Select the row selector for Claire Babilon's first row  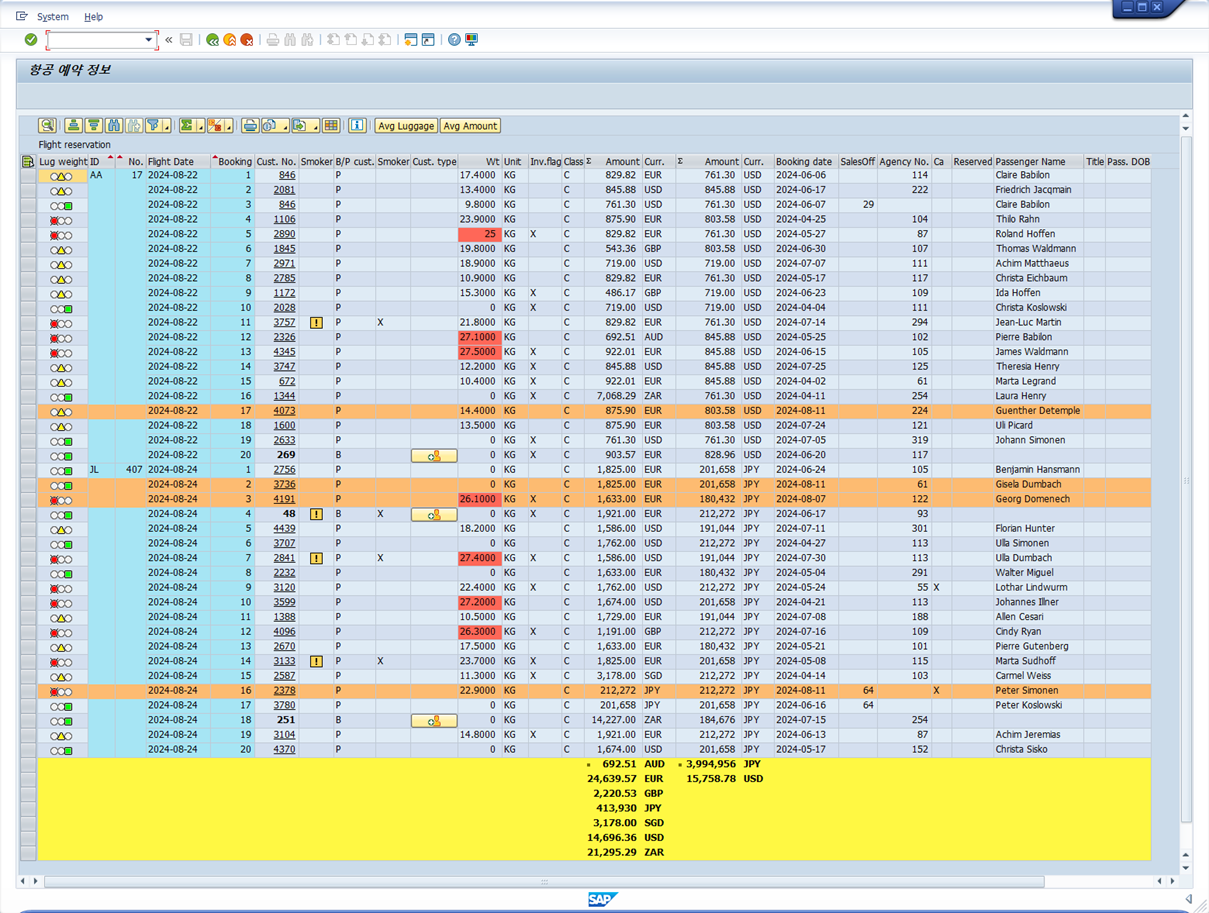28,176
